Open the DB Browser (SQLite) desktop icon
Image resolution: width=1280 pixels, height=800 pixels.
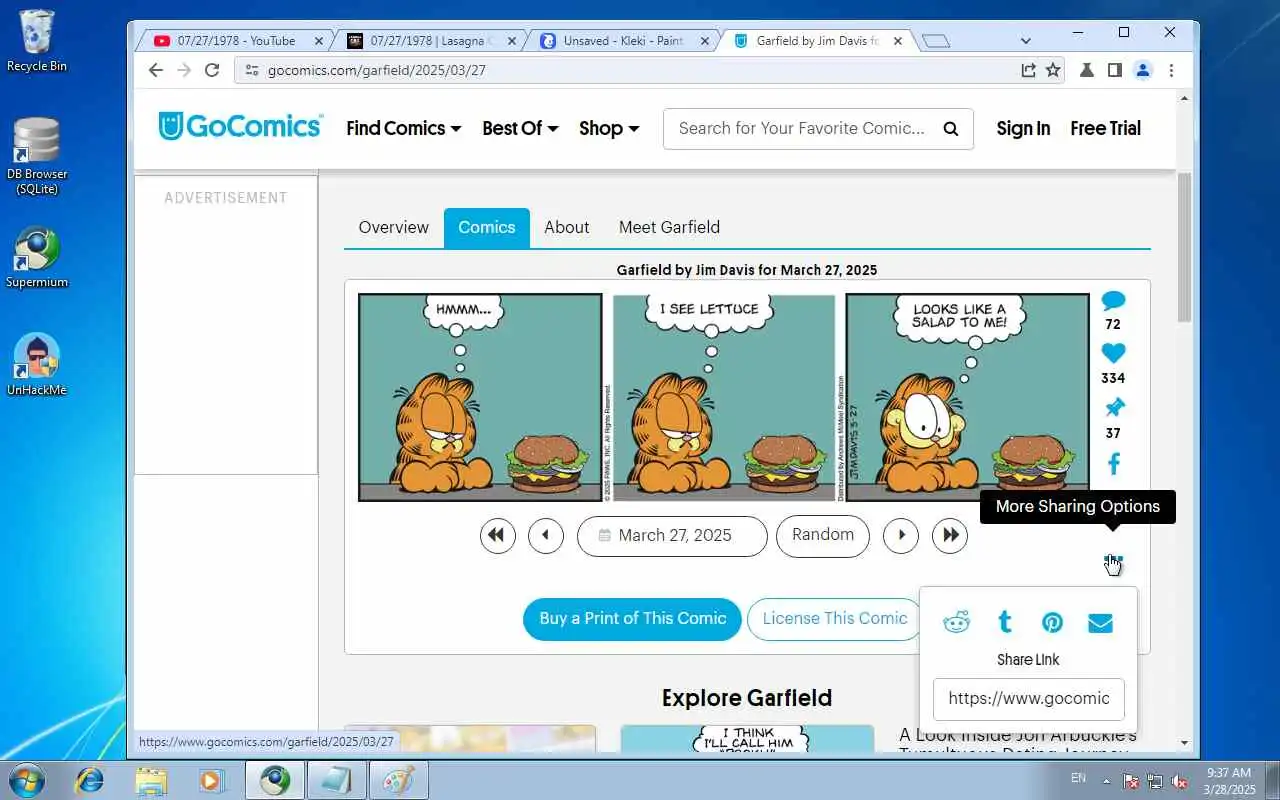point(37,156)
